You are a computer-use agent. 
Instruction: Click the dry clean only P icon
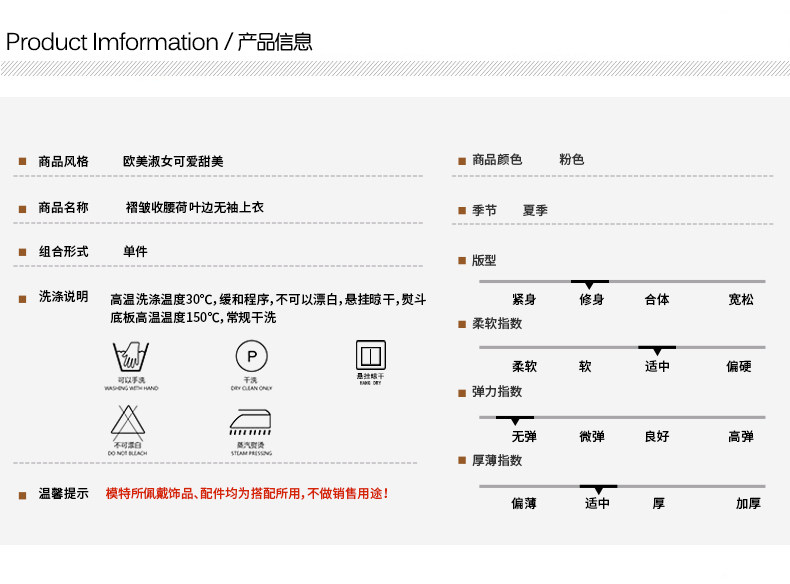coord(251,356)
